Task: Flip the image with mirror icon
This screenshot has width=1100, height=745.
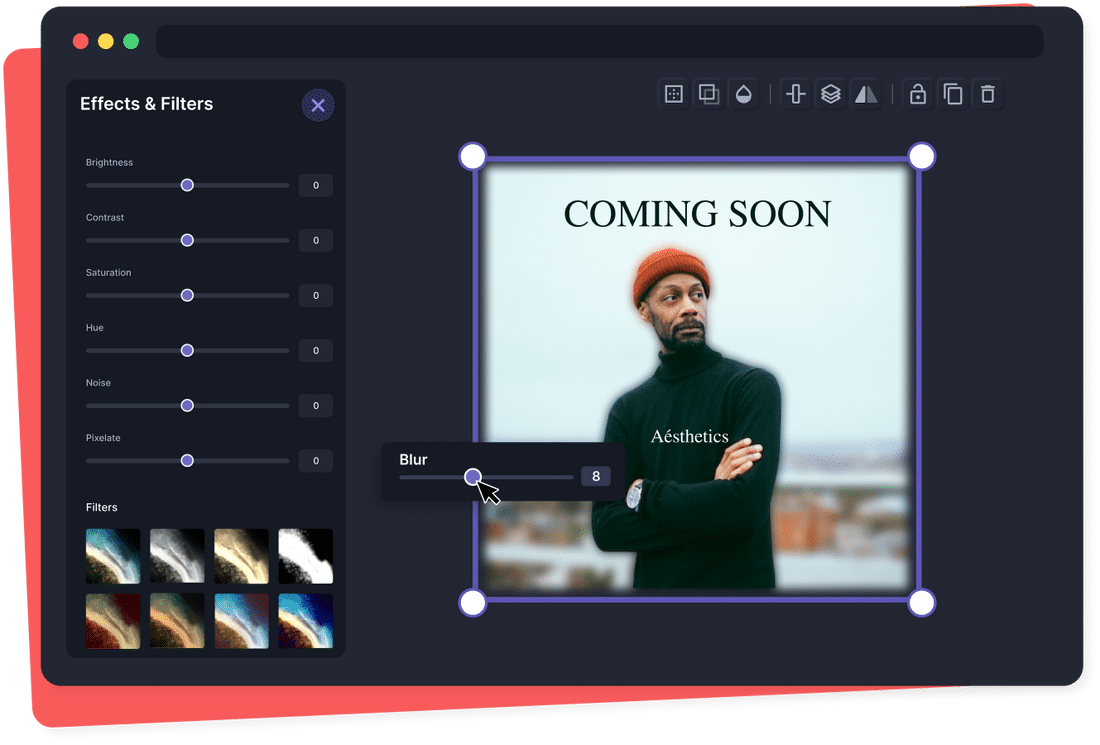Action: (x=866, y=93)
